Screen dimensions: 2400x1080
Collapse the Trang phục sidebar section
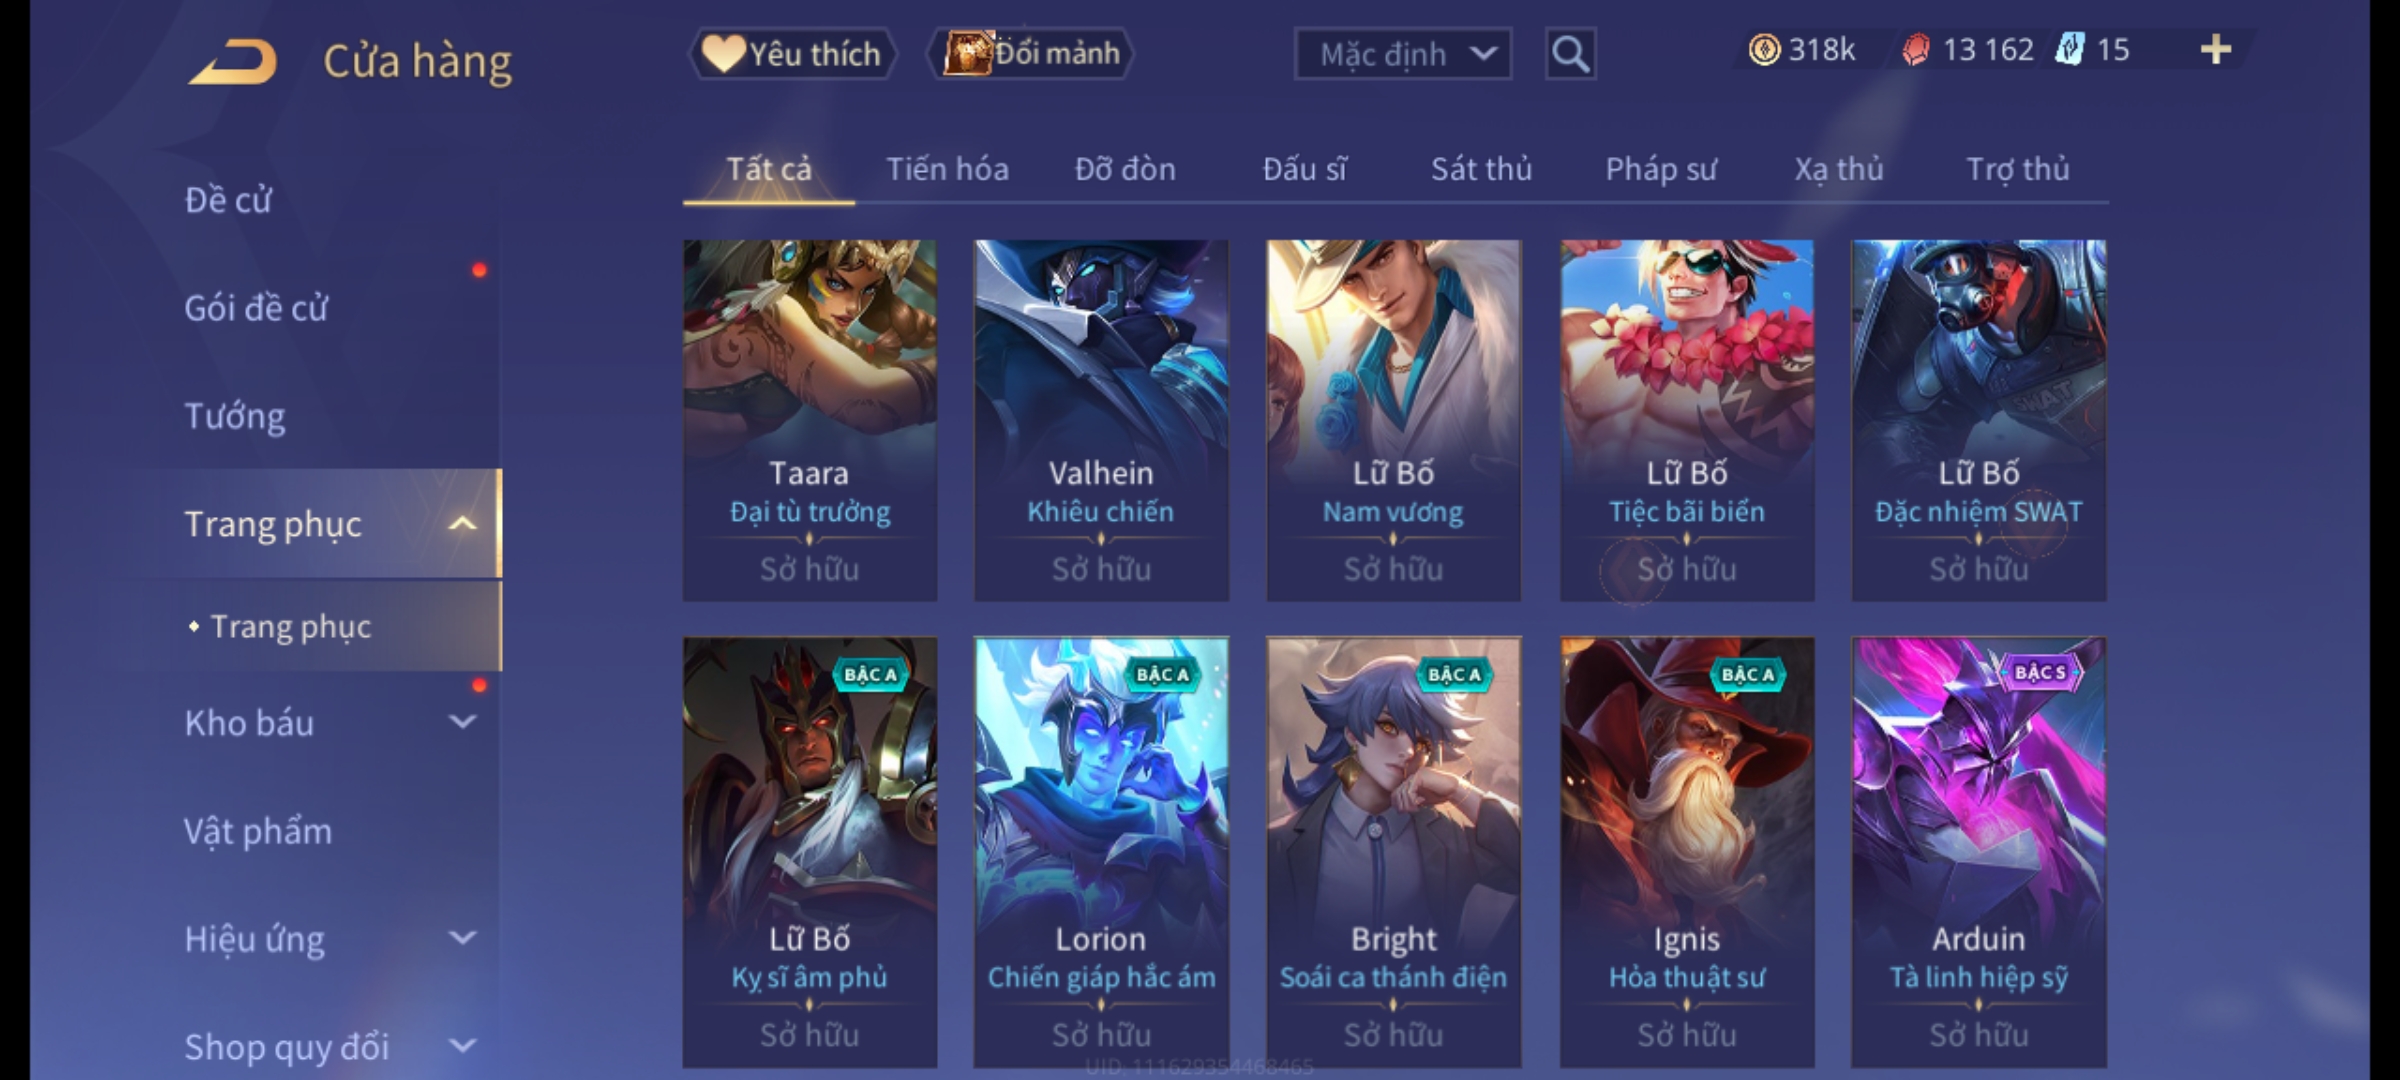pos(462,524)
